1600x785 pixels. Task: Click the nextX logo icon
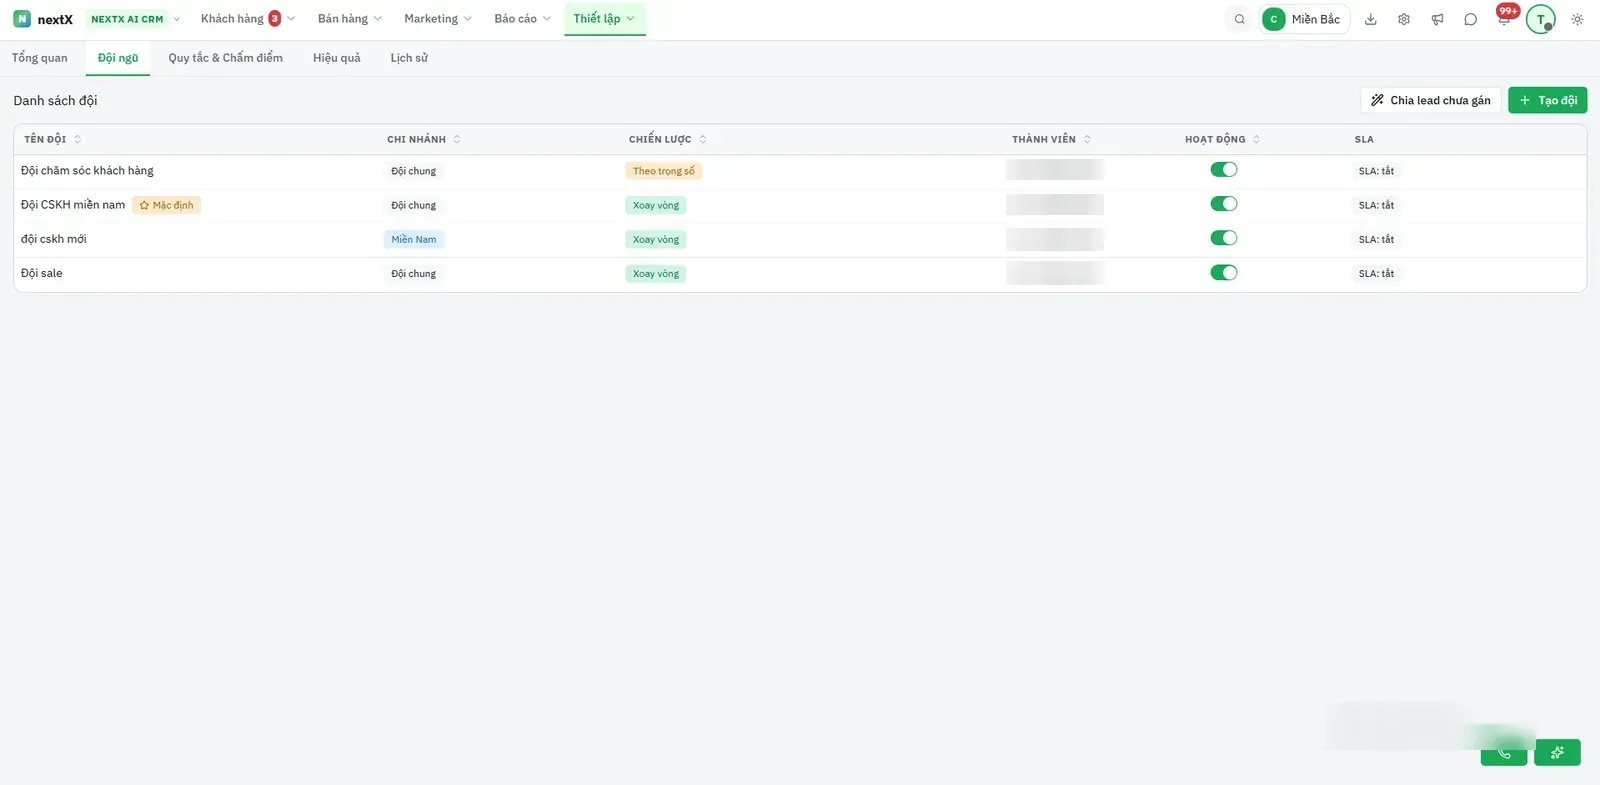(x=21, y=19)
